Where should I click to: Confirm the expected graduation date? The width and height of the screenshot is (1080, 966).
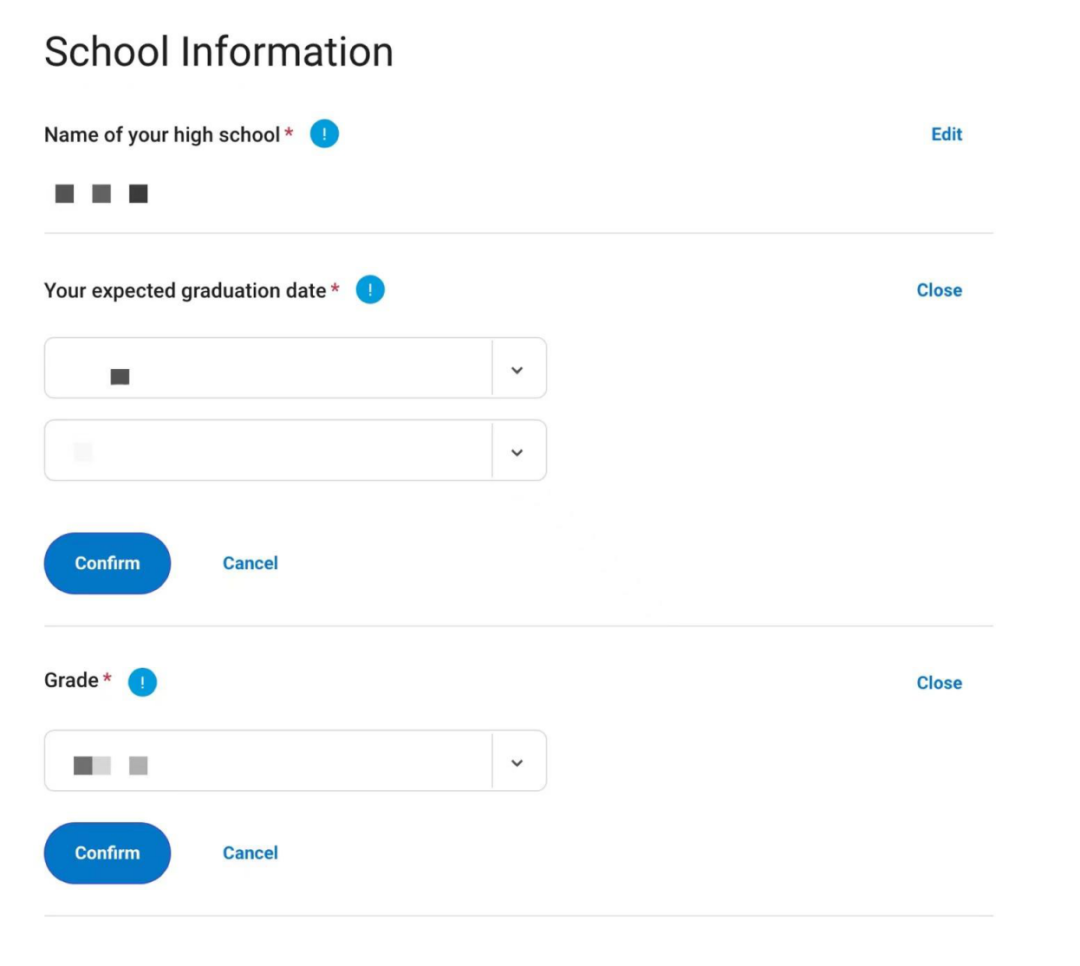[107, 563]
